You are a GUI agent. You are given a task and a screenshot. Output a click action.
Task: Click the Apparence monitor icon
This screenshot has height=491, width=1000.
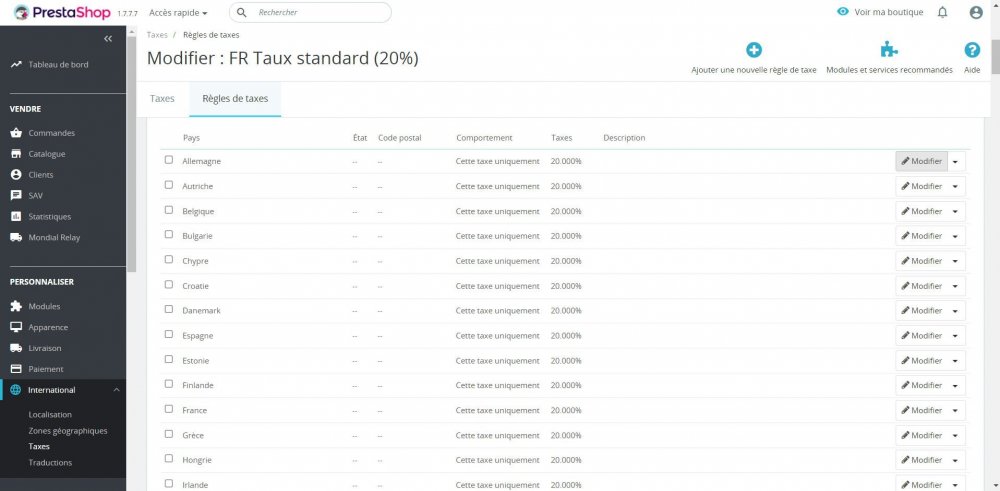tap(16, 327)
